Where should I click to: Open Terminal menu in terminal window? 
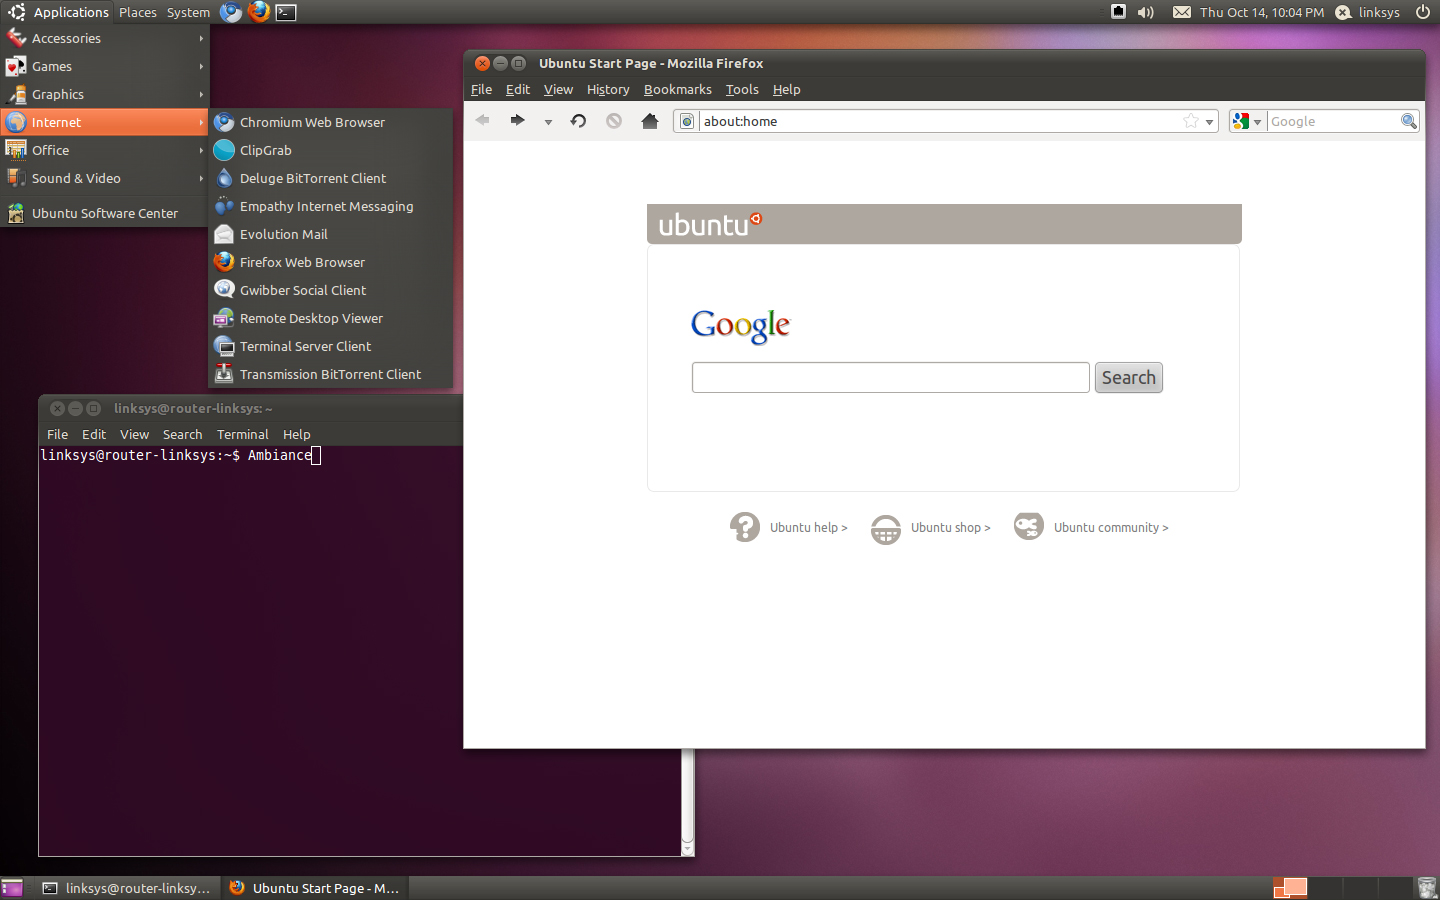(x=243, y=434)
